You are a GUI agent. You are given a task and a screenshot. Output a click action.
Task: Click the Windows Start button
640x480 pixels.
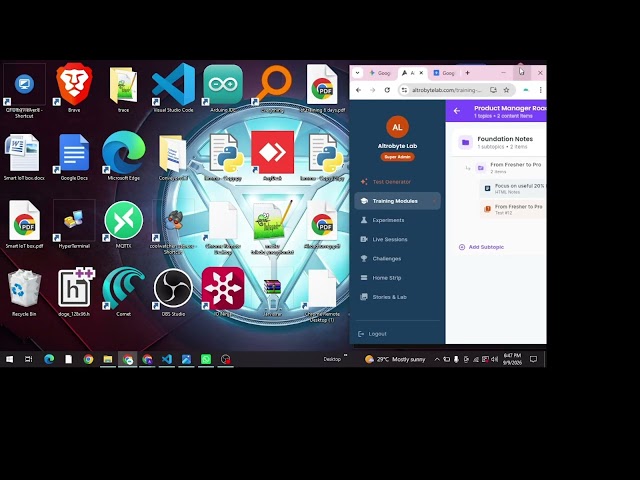pos(9,359)
